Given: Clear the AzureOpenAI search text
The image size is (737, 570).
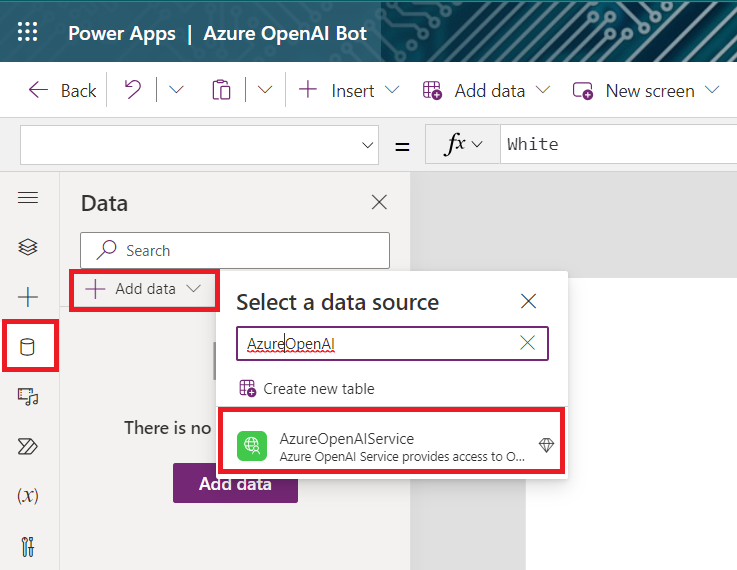Looking at the screenshot, I should coord(528,343).
